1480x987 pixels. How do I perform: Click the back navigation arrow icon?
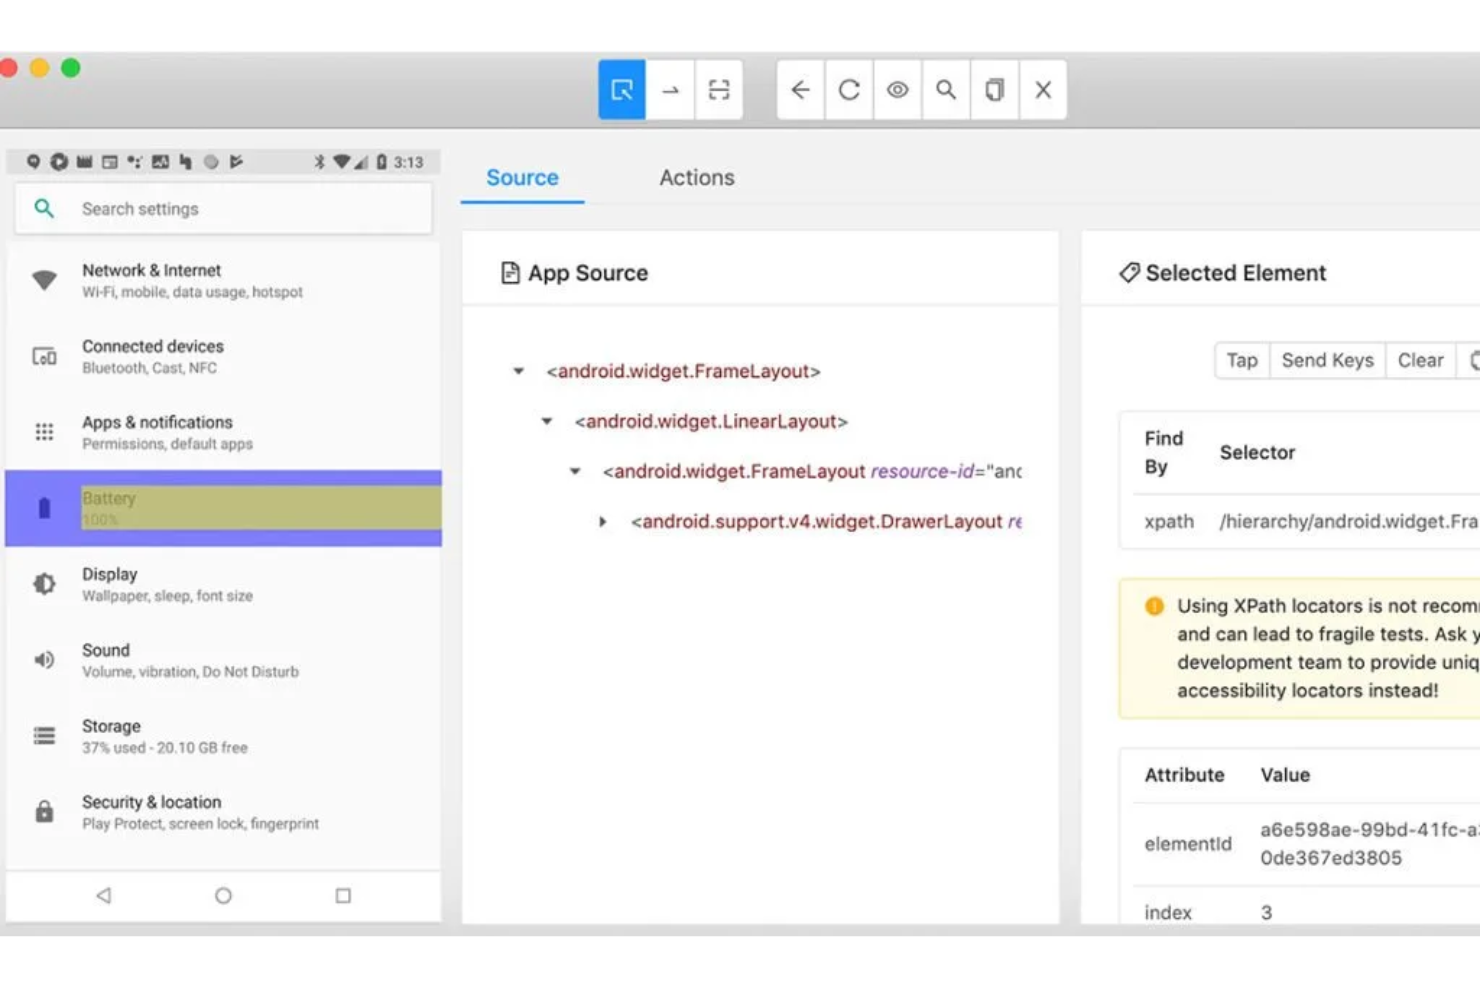[x=800, y=90]
